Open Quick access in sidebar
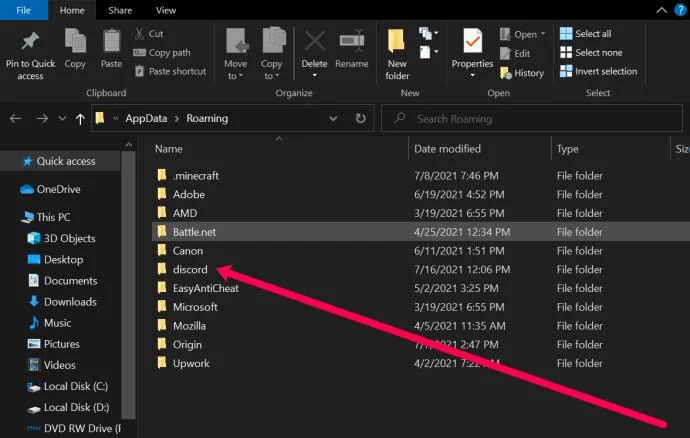 pyautogui.click(x=59, y=161)
